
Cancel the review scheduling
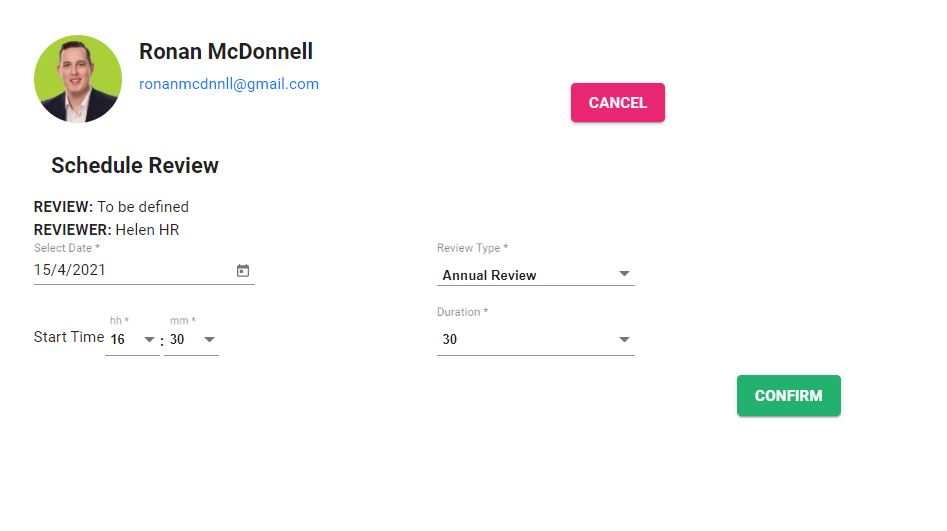618,103
